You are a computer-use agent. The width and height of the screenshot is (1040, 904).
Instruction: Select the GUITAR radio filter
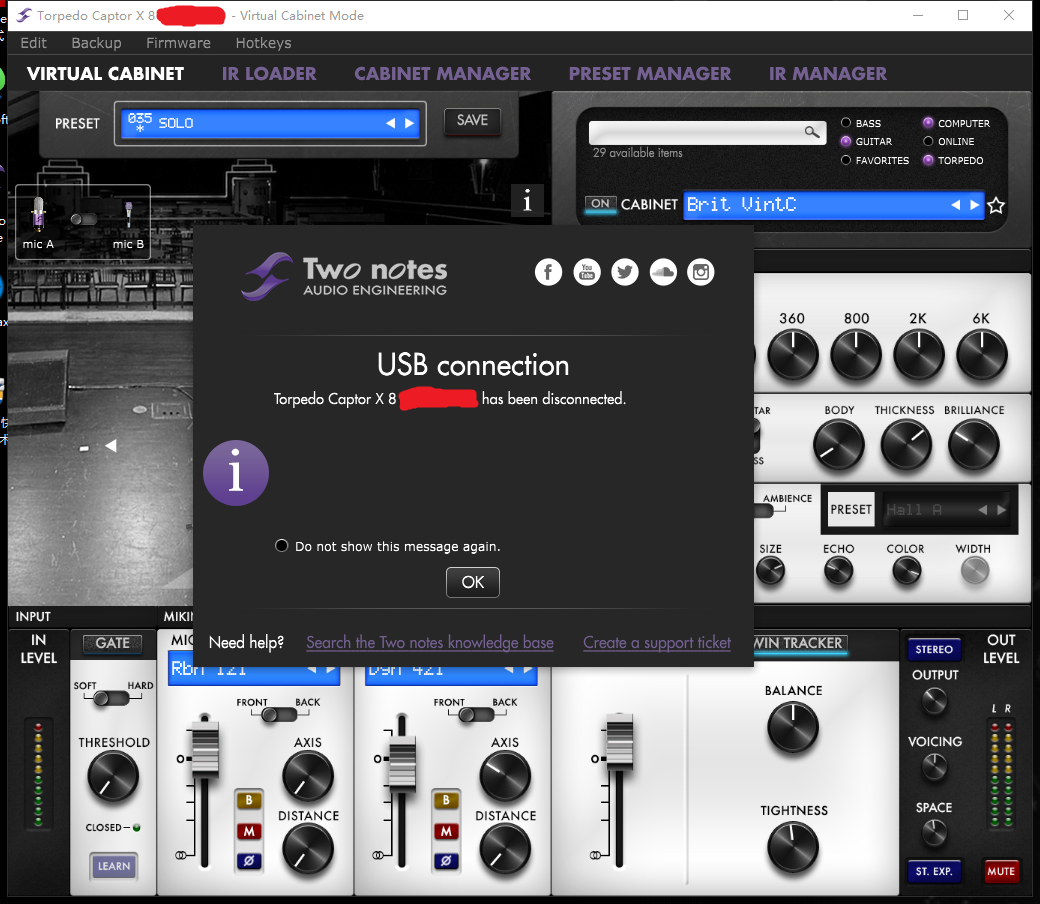pyautogui.click(x=846, y=141)
